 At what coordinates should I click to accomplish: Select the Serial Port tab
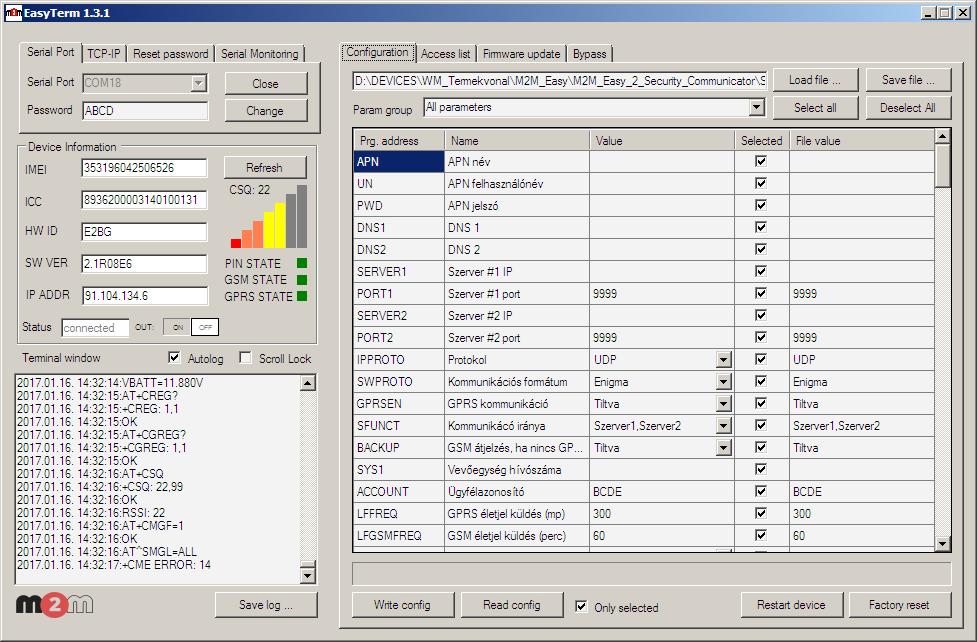(x=50, y=52)
